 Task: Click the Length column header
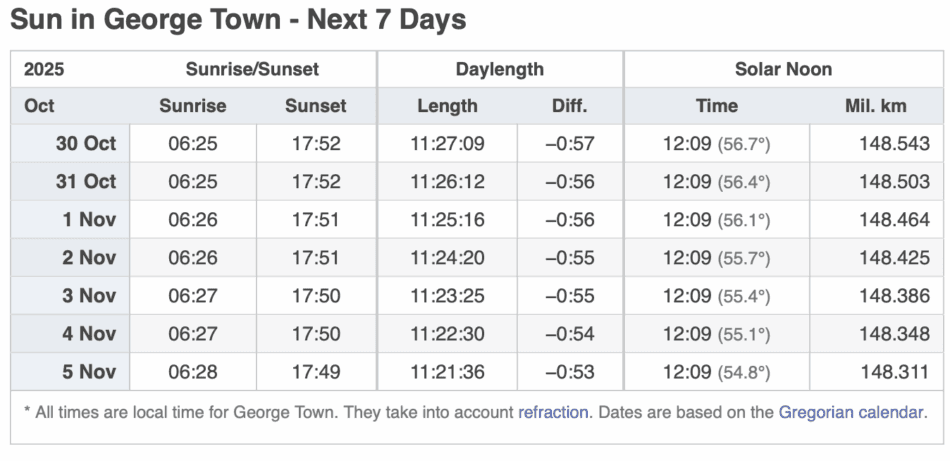point(447,106)
